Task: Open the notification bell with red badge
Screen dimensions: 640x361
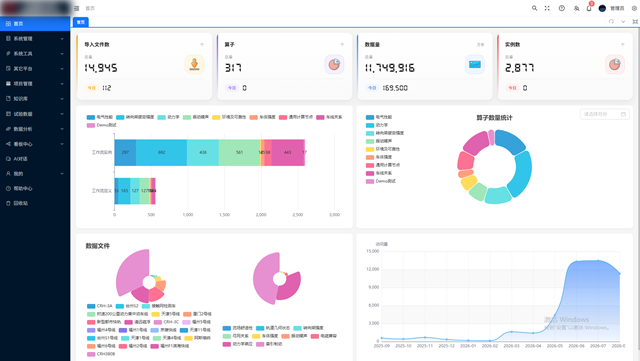Action: [589, 8]
